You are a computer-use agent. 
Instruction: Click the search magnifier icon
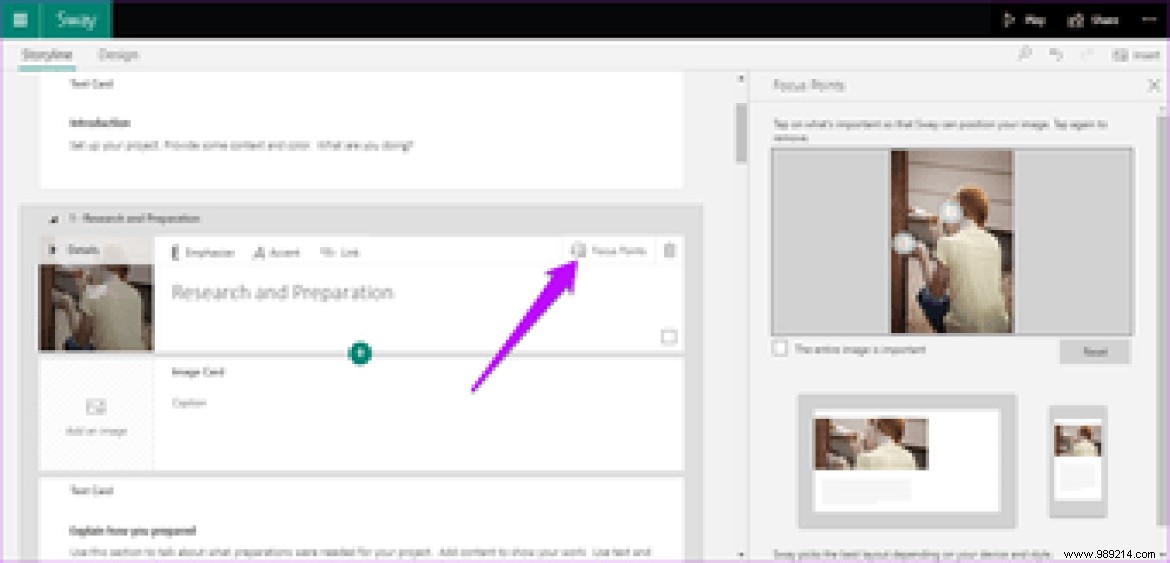point(1025,54)
